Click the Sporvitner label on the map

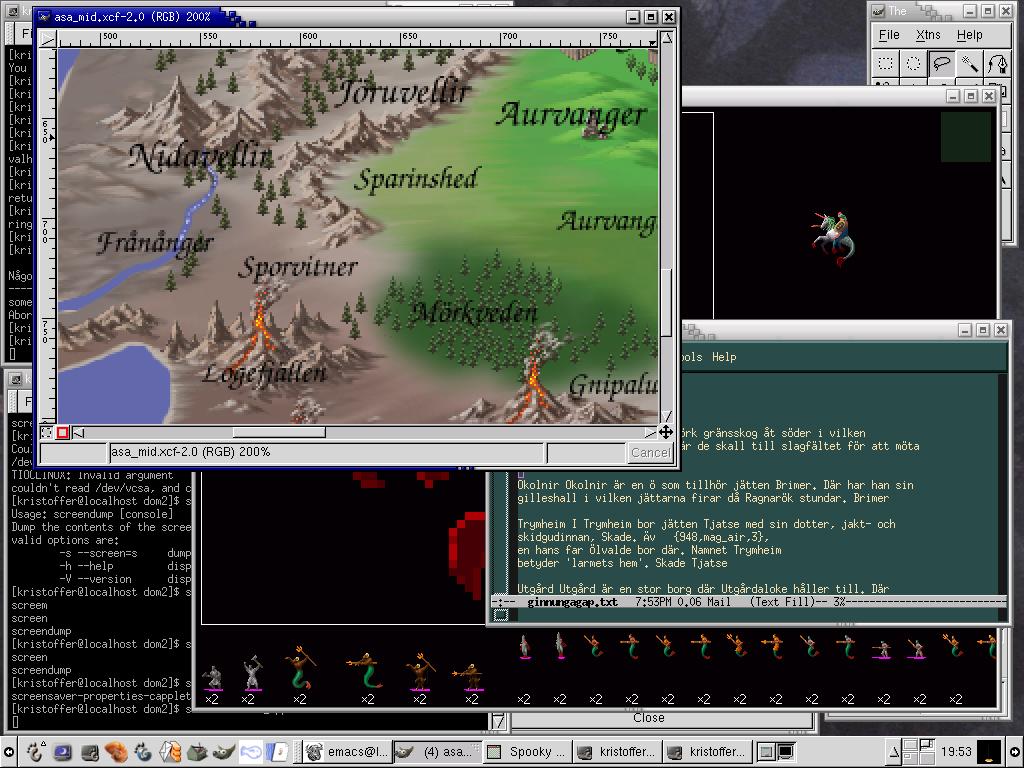tap(297, 267)
